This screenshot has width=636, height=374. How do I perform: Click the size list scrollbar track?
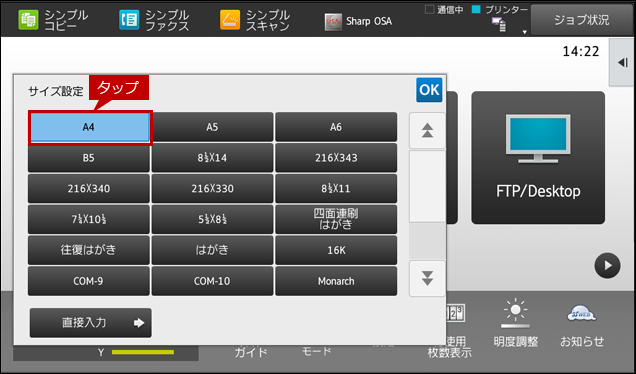(427, 205)
